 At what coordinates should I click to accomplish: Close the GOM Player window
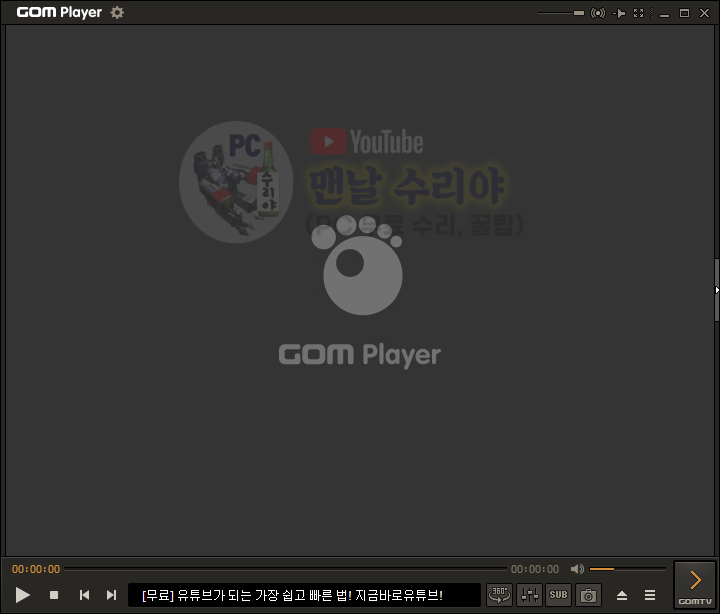point(704,13)
